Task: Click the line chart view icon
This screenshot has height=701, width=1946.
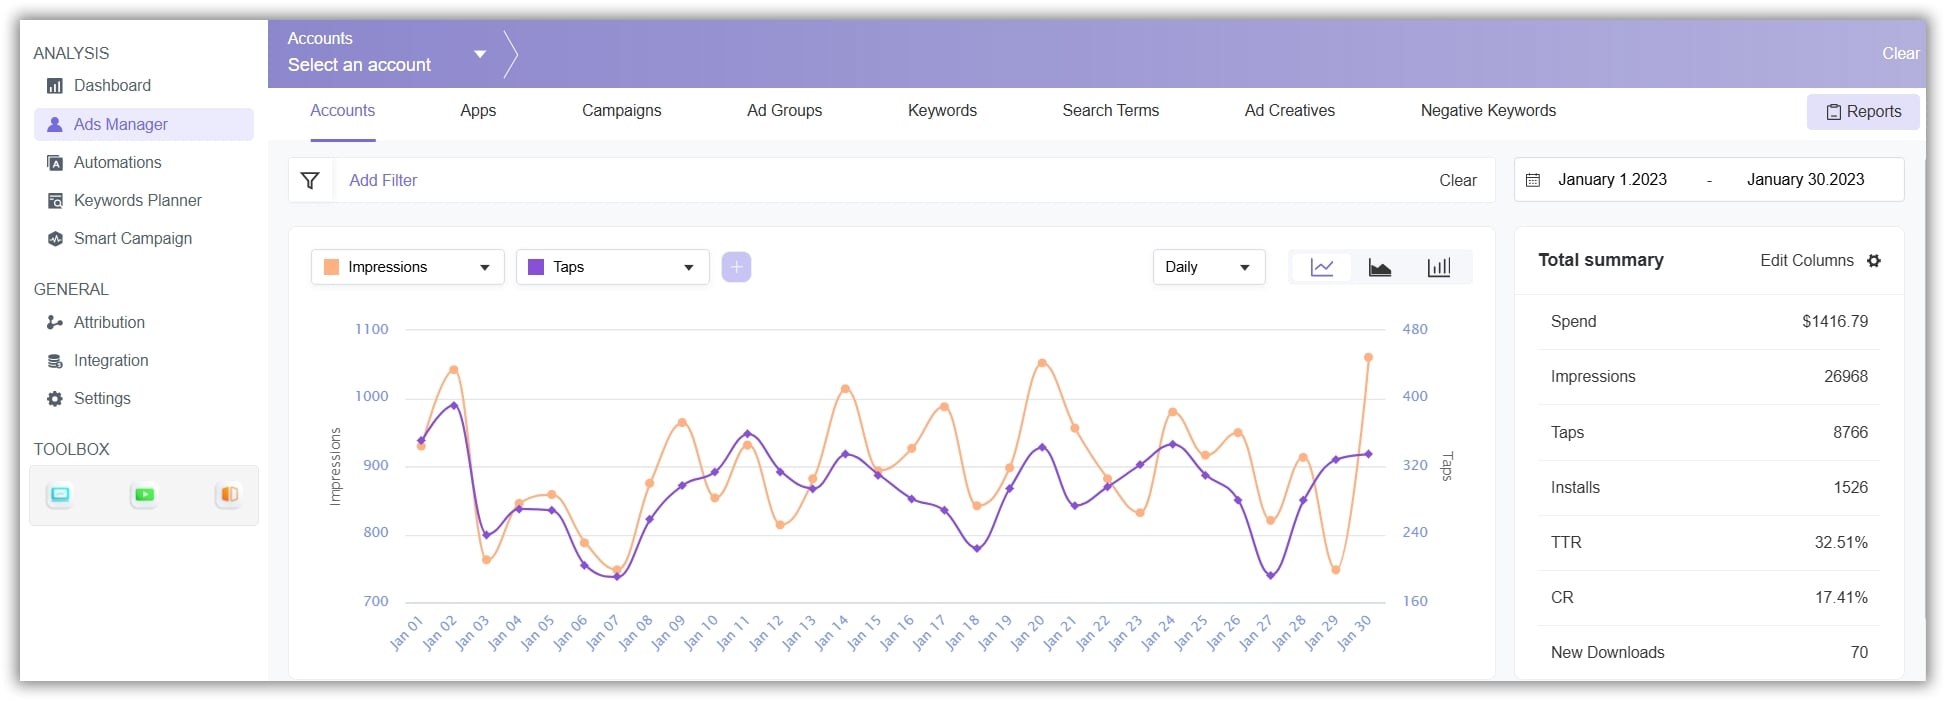Action: (1321, 267)
